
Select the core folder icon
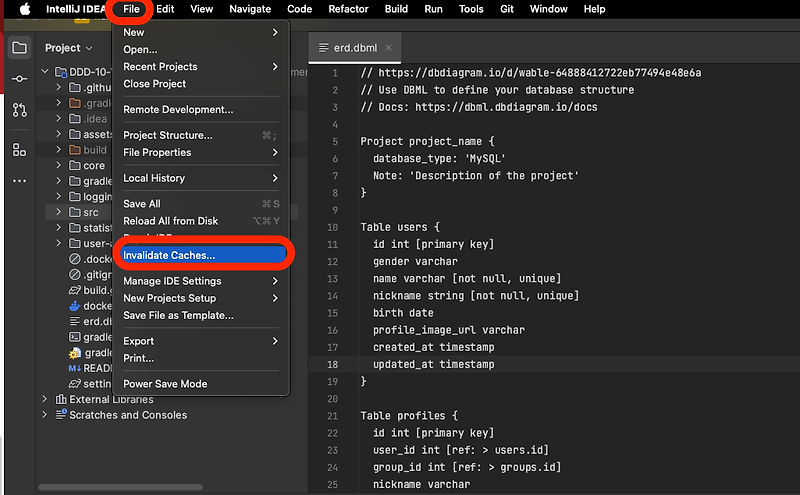pyautogui.click(x=74, y=165)
